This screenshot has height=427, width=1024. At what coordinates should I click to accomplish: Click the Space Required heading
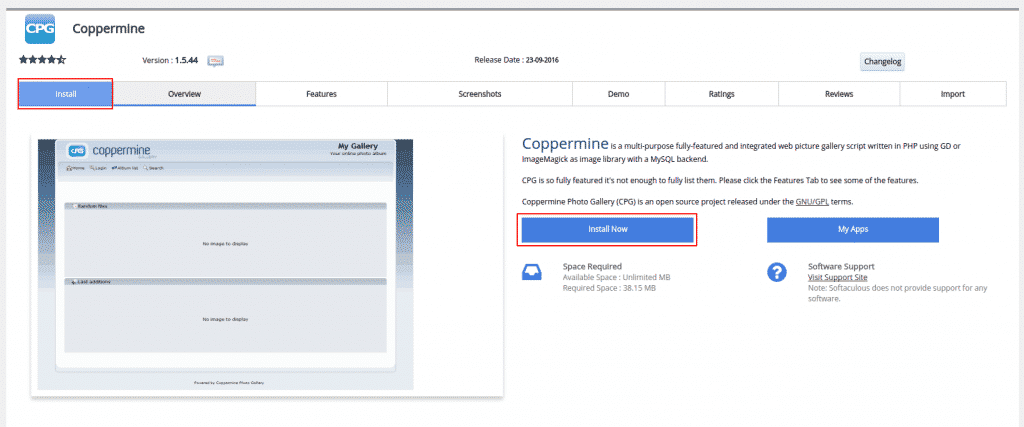pos(592,266)
